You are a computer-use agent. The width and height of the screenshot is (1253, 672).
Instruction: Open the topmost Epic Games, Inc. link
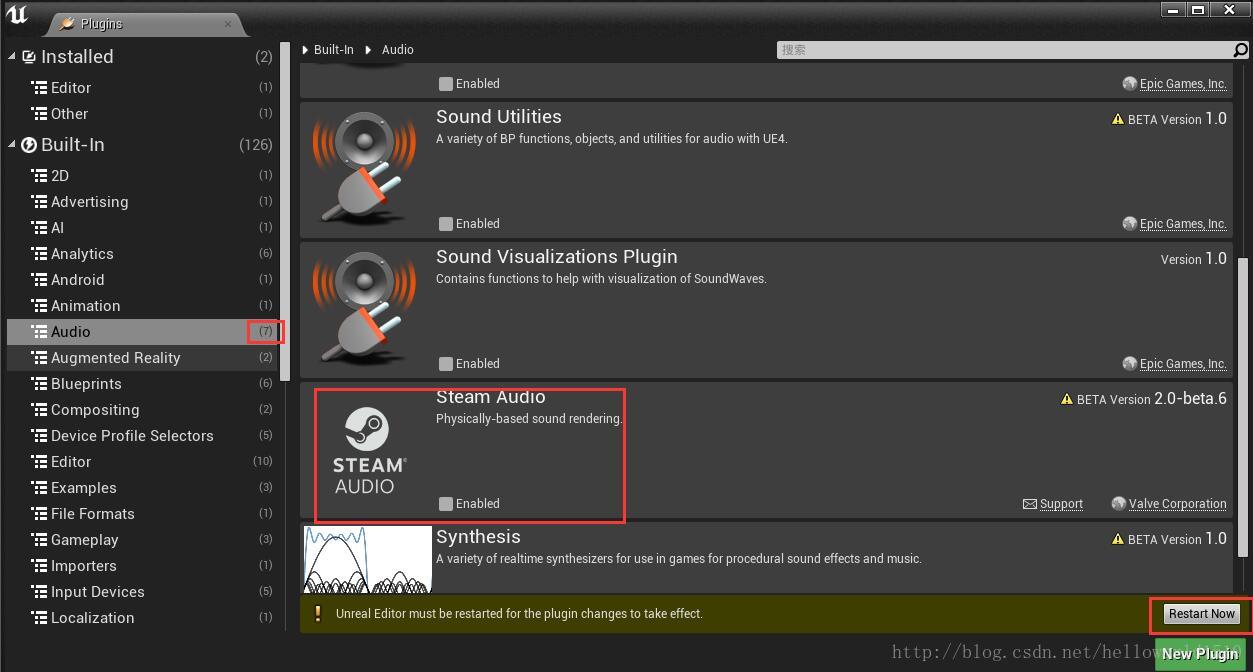(1182, 84)
